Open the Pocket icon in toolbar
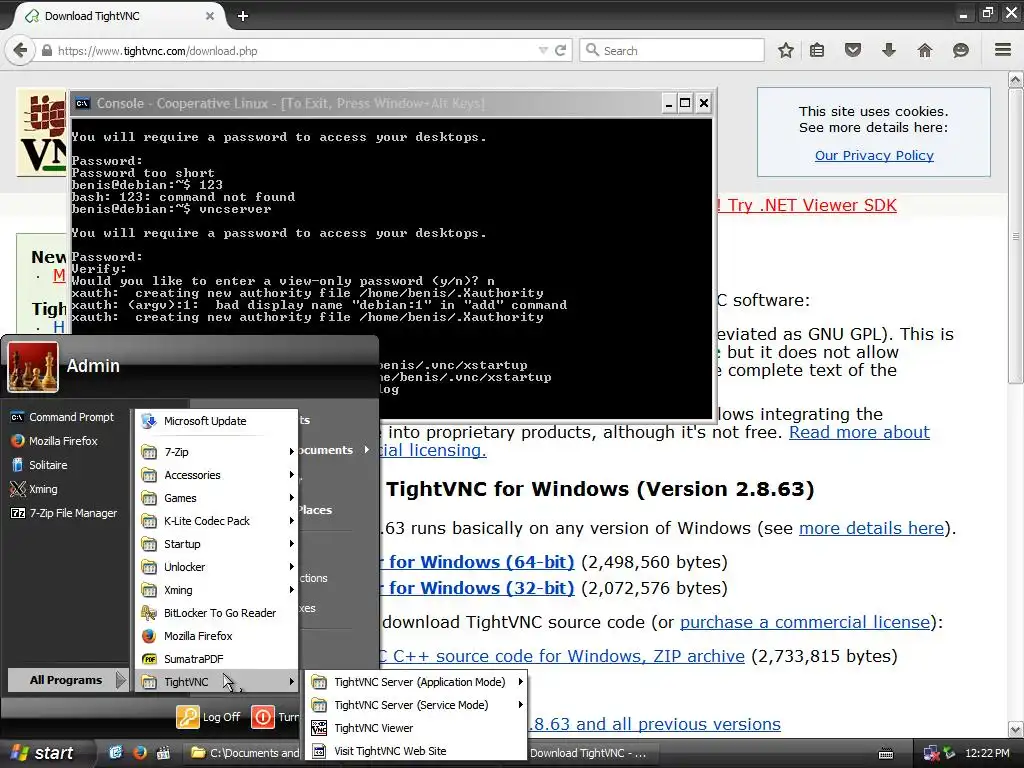The height and width of the screenshot is (768, 1024). (853, 50)
